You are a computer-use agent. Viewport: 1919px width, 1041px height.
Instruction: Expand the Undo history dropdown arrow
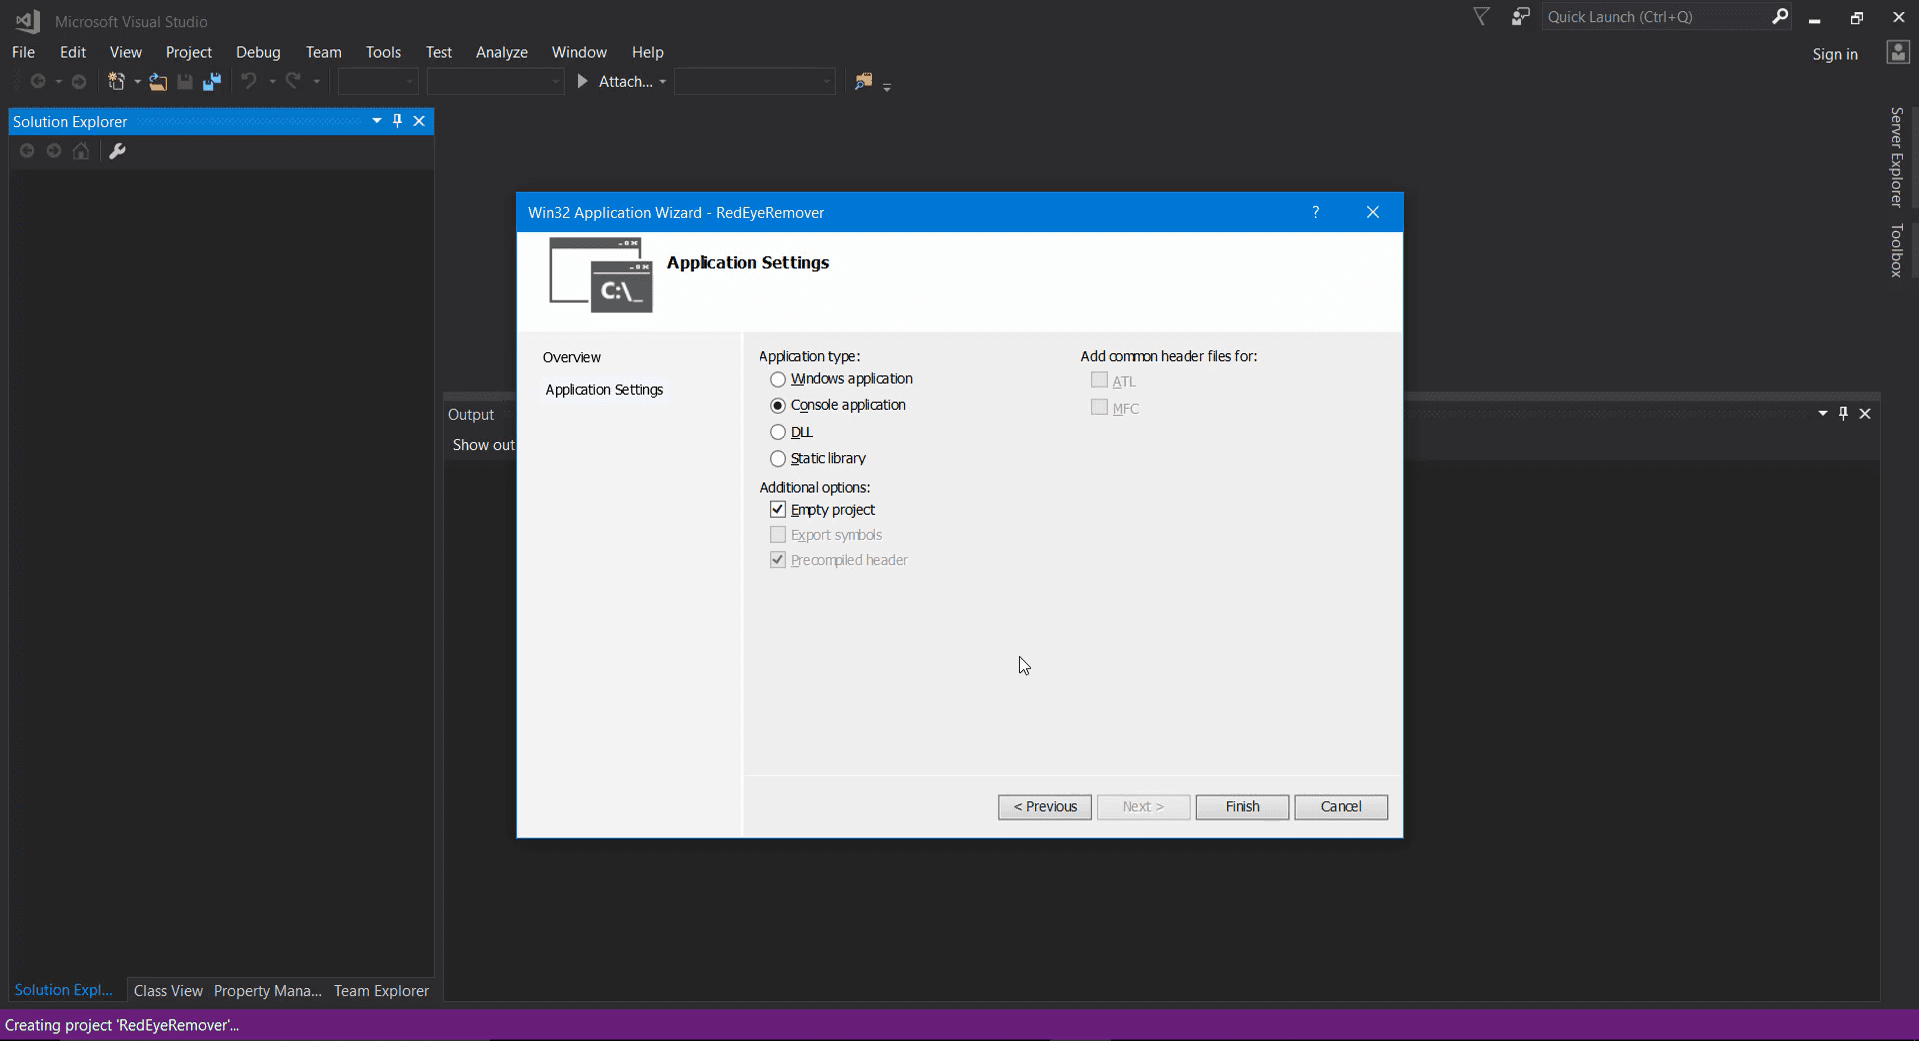(271, 82)
